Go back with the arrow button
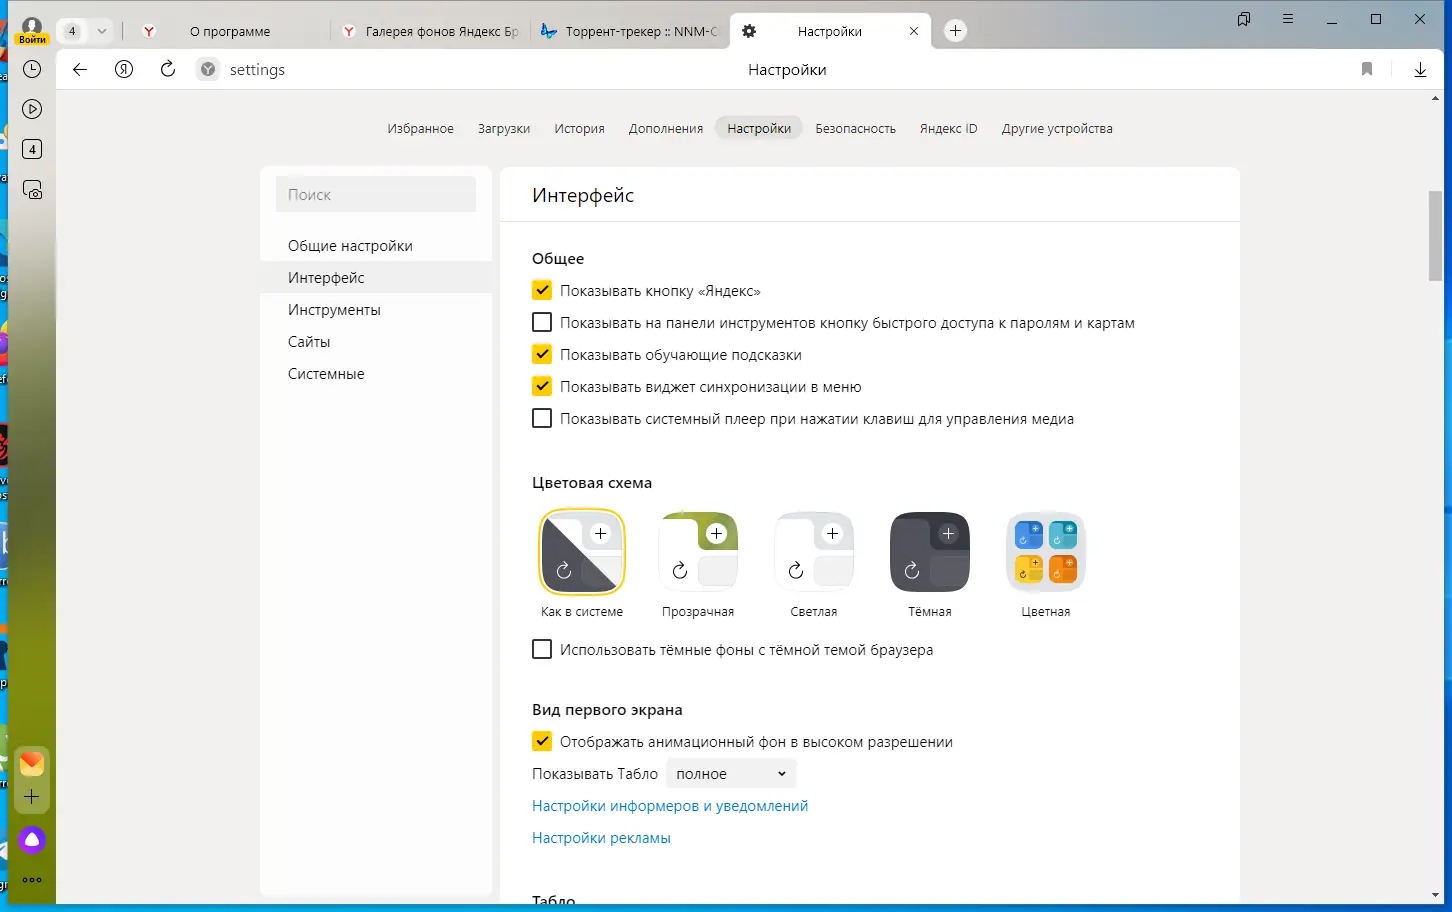 [80, 69]
